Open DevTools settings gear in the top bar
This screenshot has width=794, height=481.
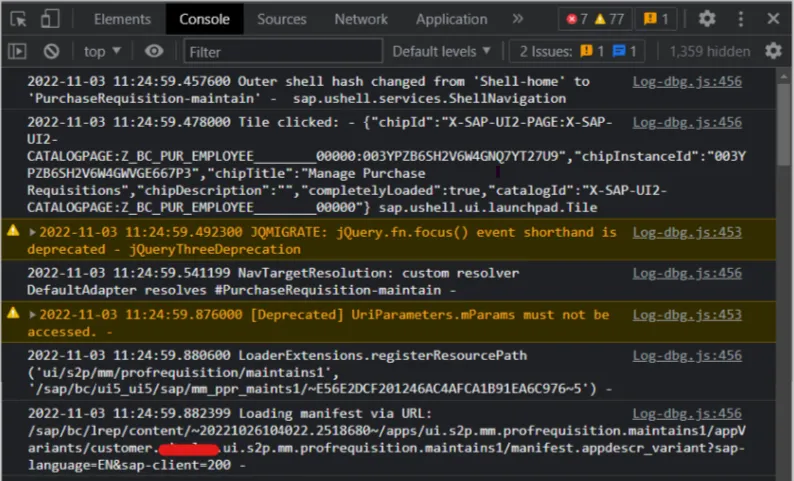707,18
